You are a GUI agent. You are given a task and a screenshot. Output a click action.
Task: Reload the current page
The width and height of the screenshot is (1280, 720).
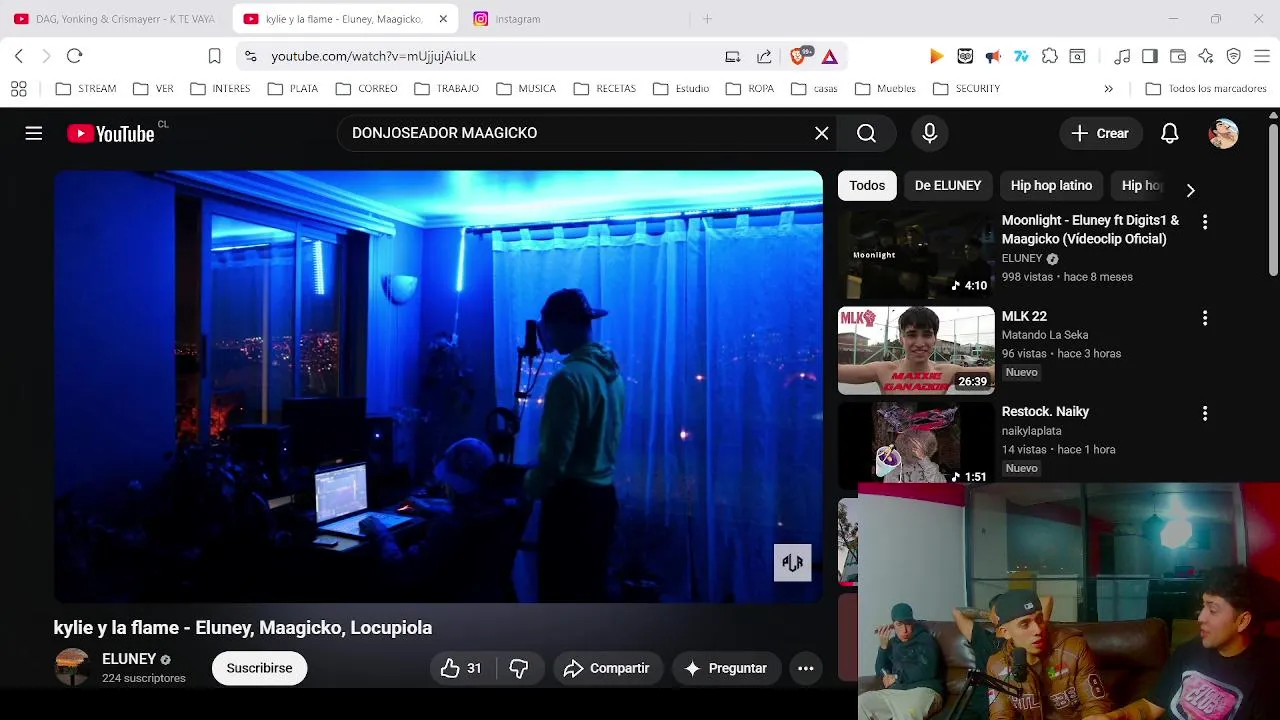[74, 56]
